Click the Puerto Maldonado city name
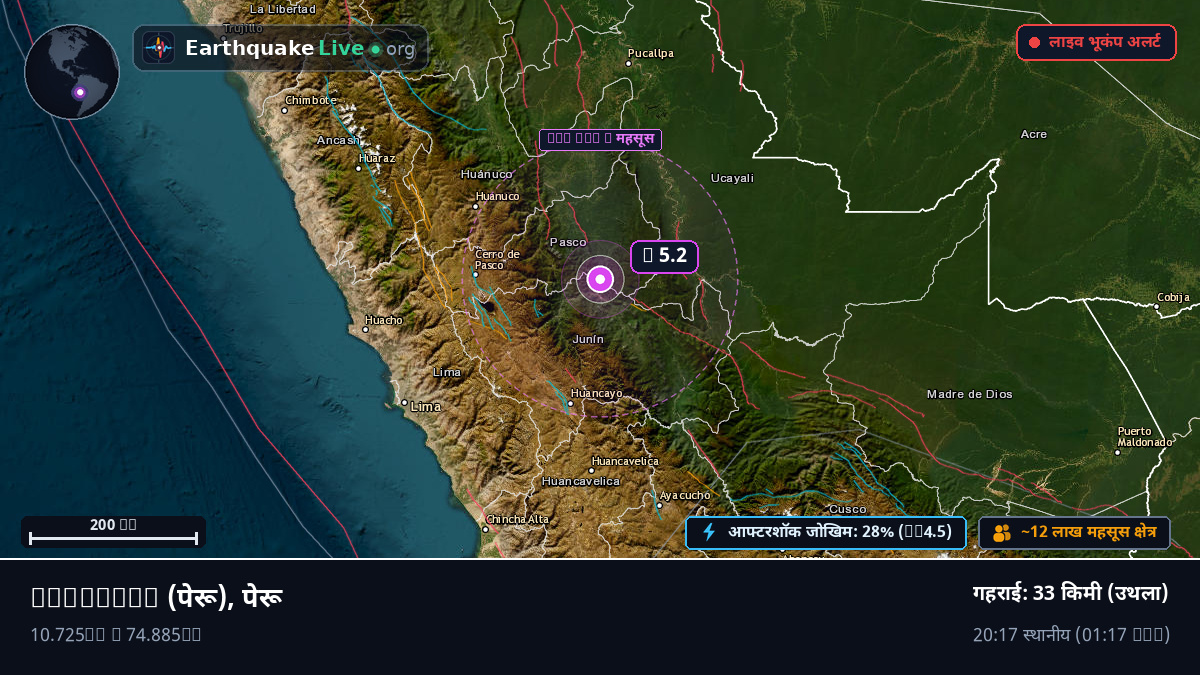Image resolution: width=1200 pixels, height=675 pixels. [x=1145, y=436]
